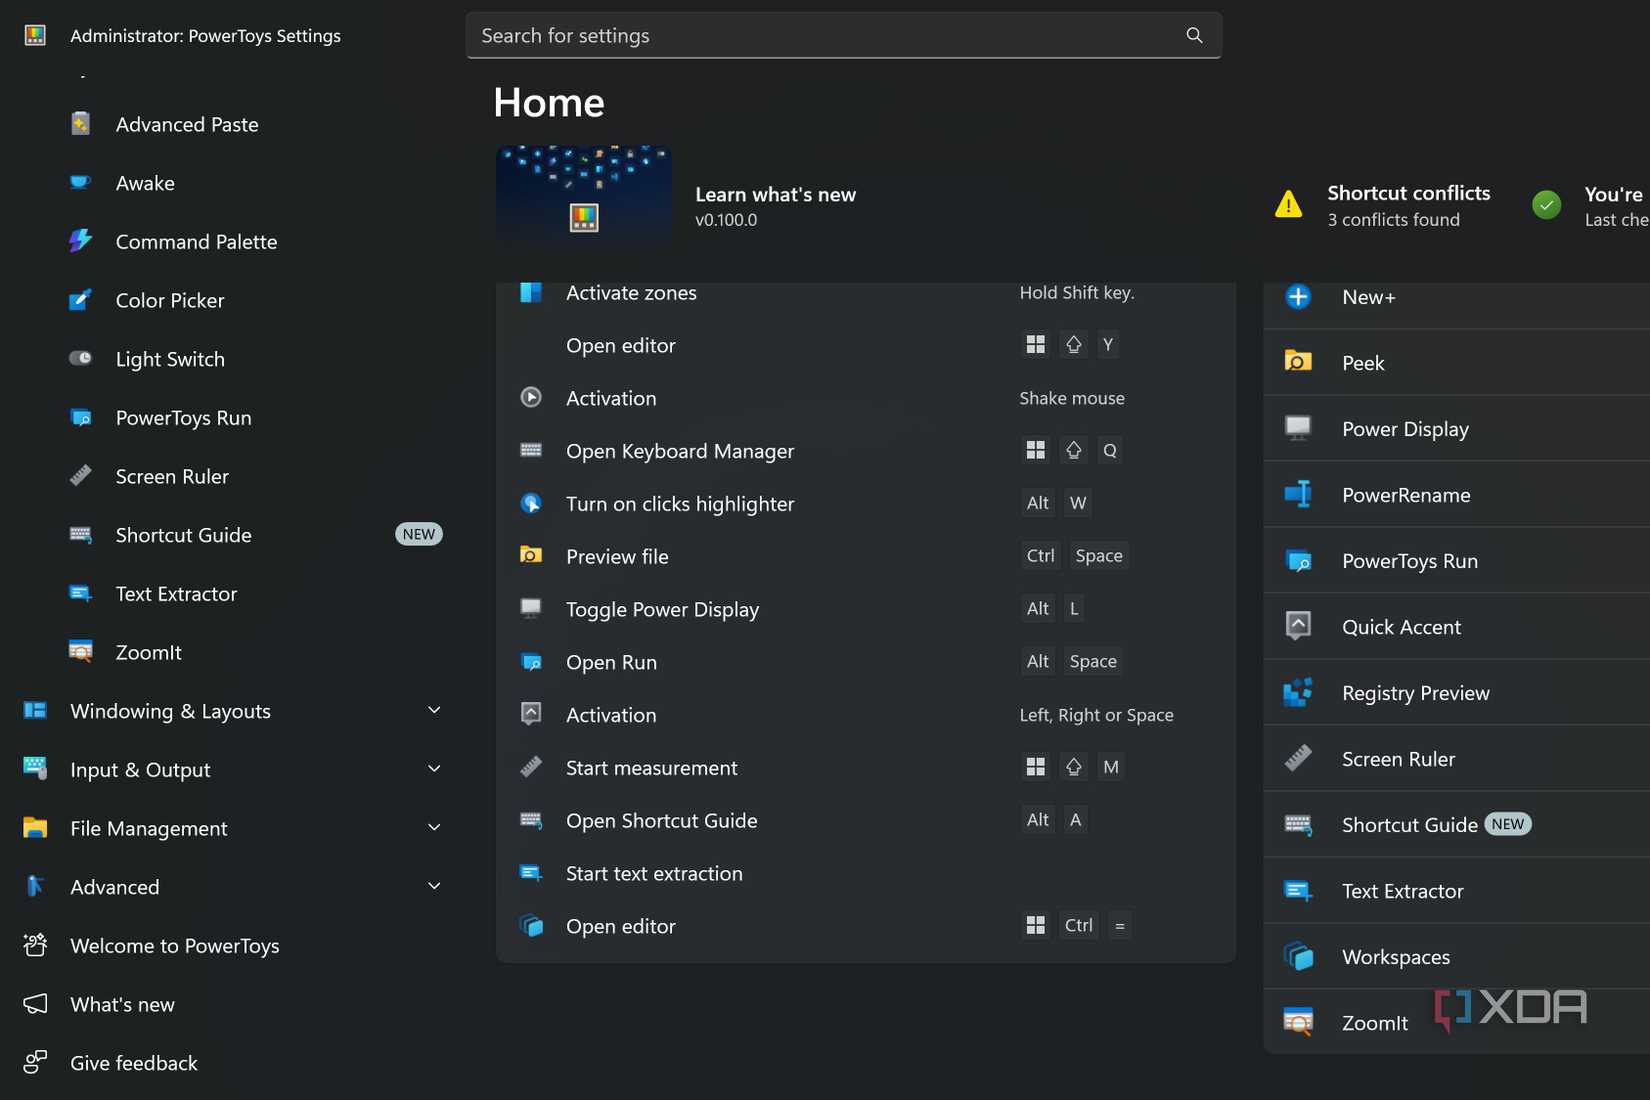Expand the Input & Output chevron
Screen dimensions: 1650x1100
[x=434, y=769]
